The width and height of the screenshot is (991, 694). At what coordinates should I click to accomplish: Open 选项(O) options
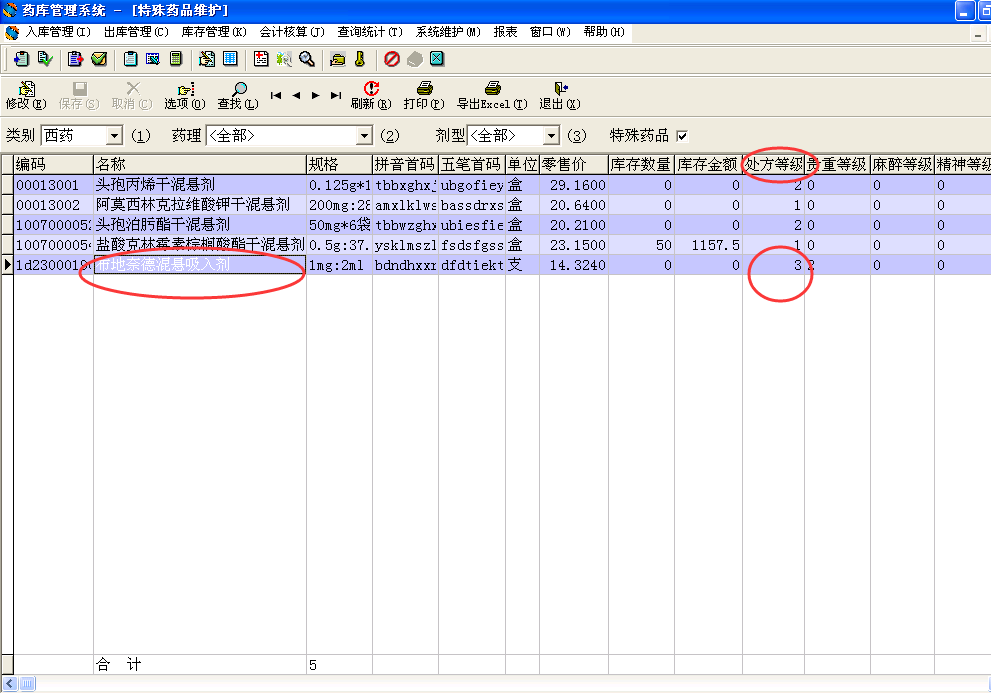point(185,95)
